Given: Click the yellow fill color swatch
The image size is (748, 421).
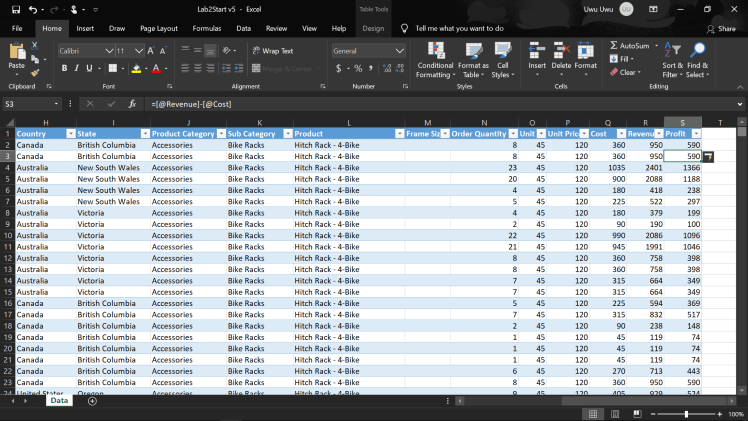Looking at the screenshot, I should pyautogui.click(x=137, y=68).
